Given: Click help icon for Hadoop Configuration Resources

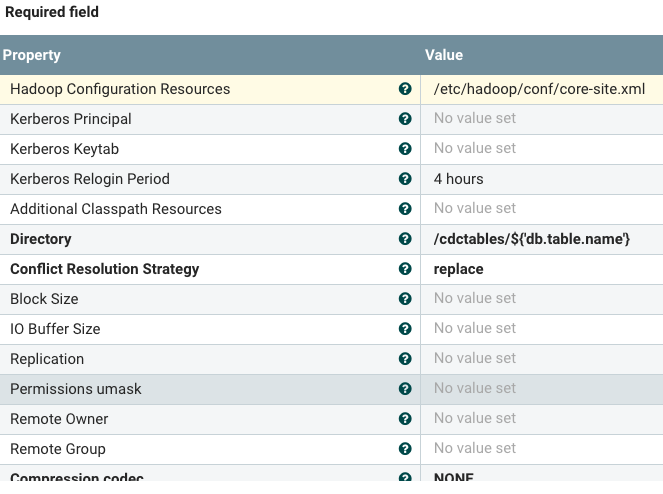Looking at the screenshot, I should pyautogui.click(x=405, y=89).
